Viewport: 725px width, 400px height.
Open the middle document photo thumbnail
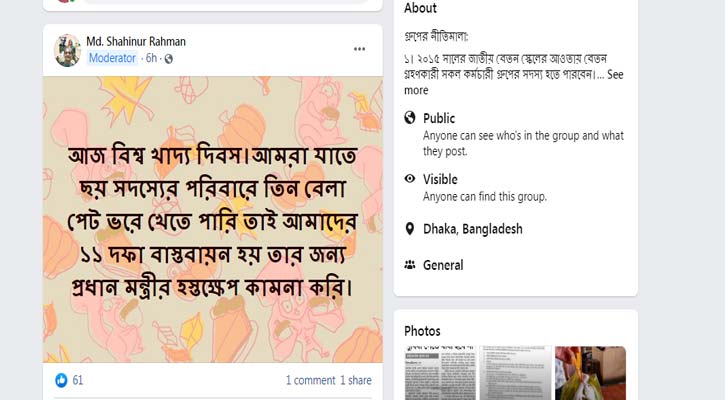tap(516, 373)
